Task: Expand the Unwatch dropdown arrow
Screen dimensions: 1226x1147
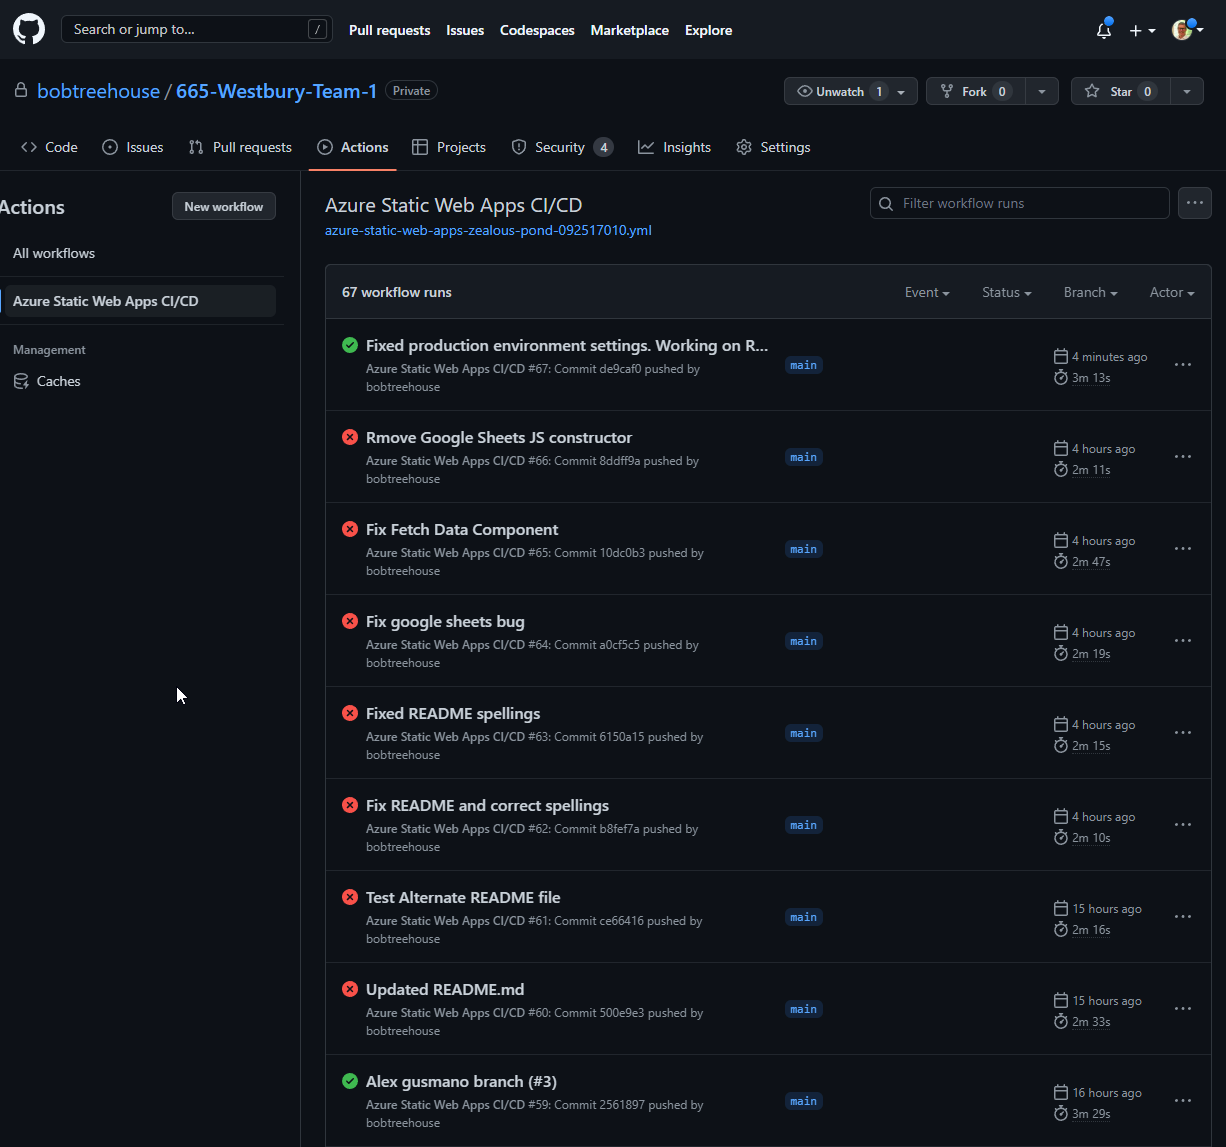Action: [901, 92]
